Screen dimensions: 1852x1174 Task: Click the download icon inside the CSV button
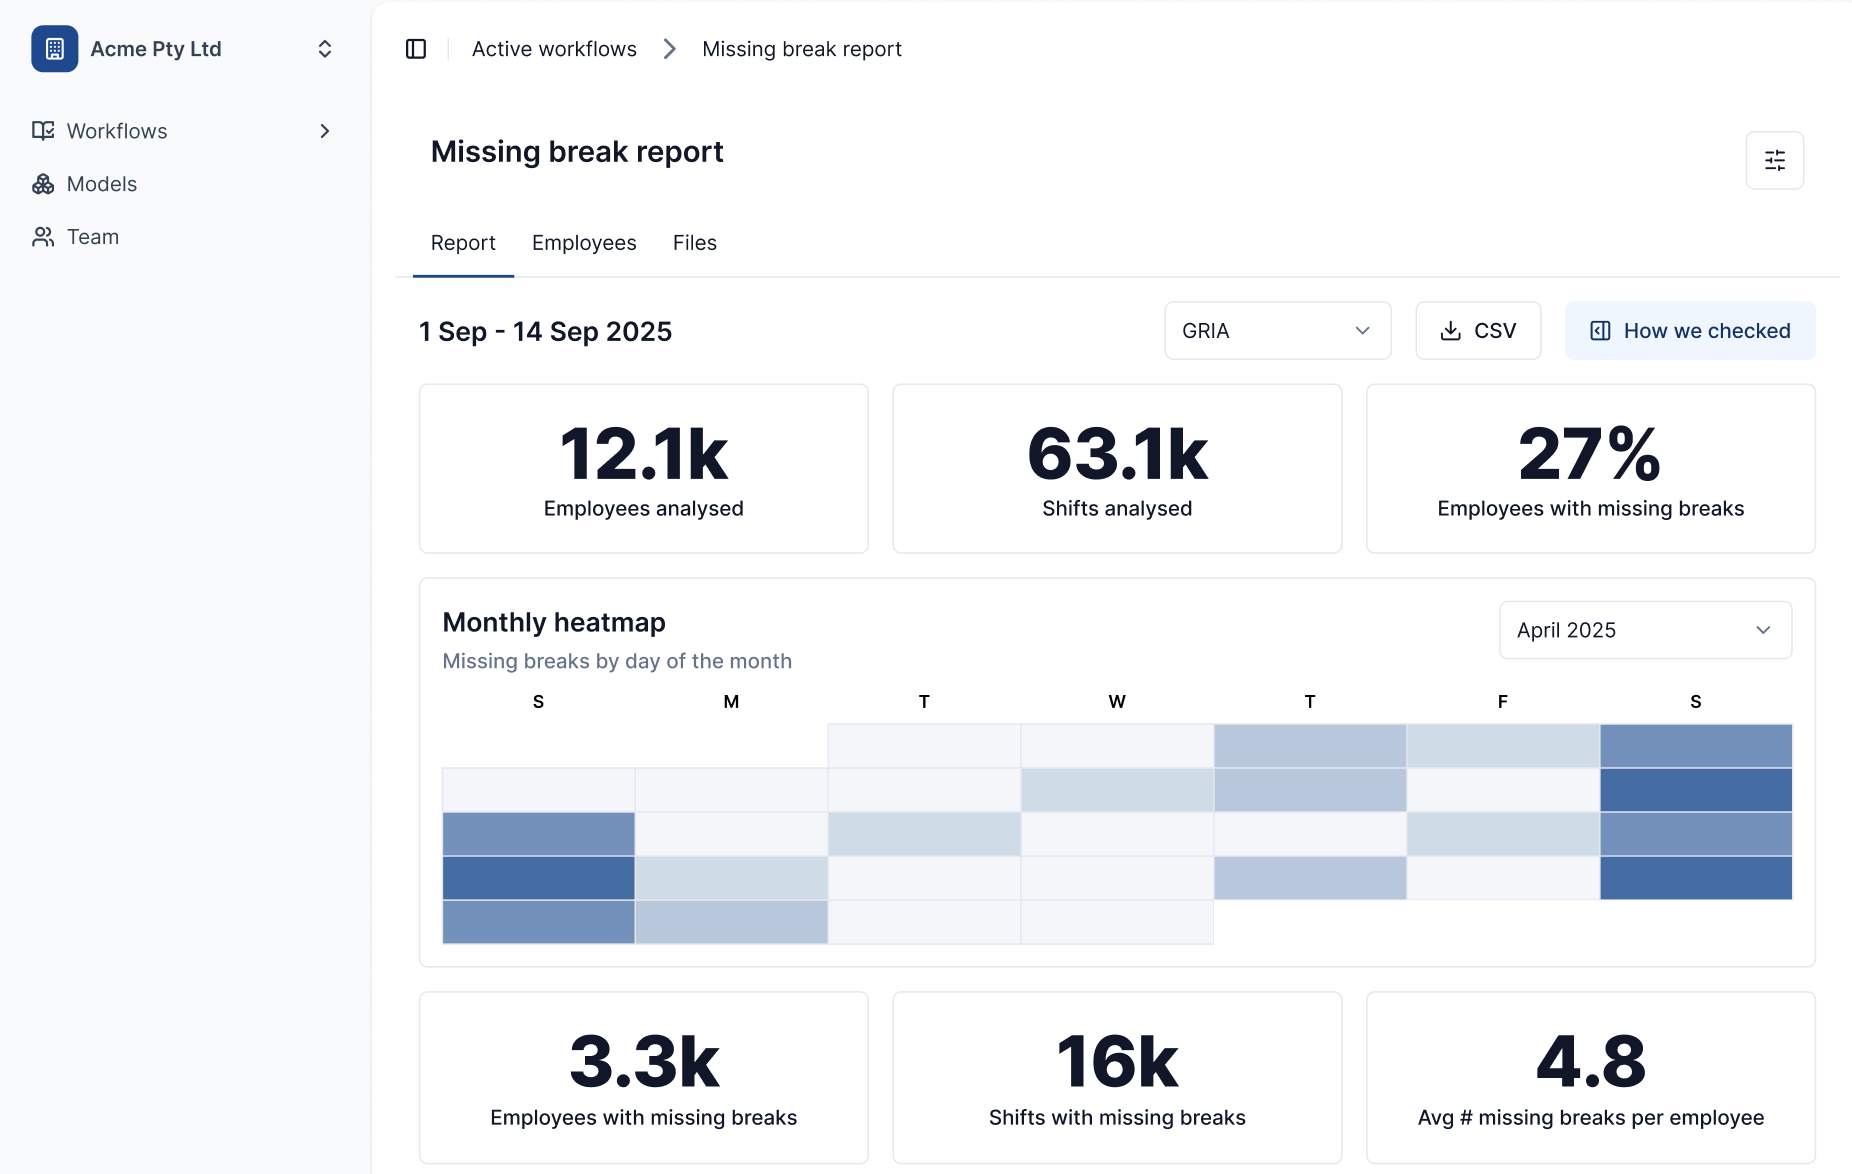click(1450, 330)
